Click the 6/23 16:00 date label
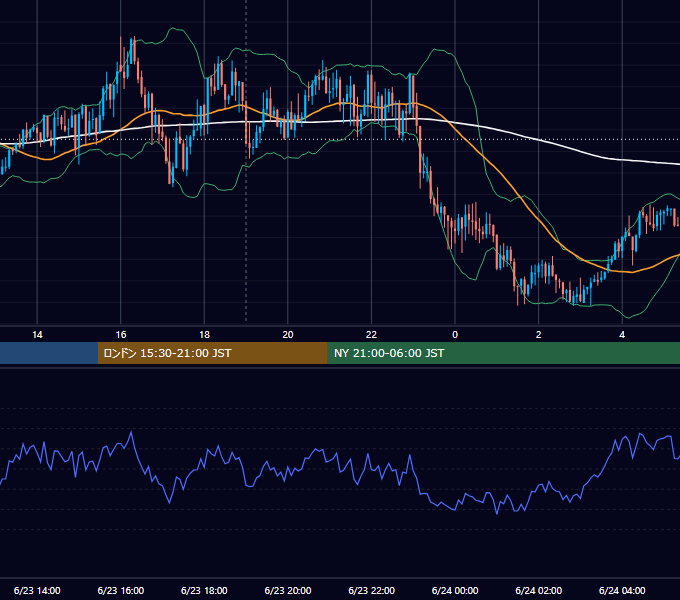This screenshot has width=680, height=600. 121,590
